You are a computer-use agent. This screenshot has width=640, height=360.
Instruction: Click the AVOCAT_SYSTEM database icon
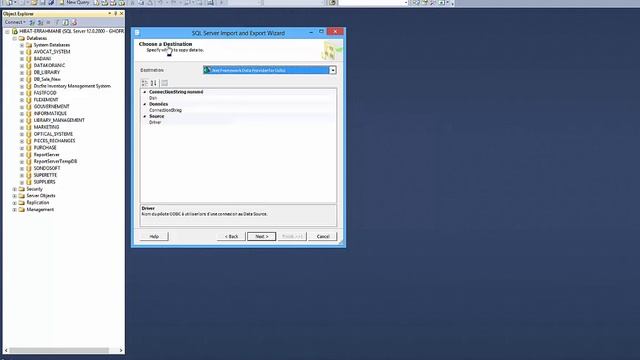tap(29, 52)
